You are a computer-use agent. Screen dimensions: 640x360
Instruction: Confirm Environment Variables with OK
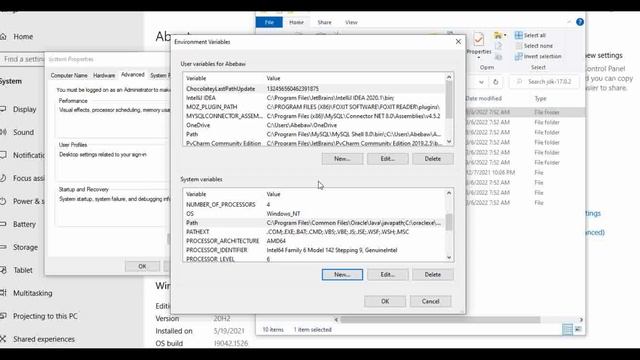pyautogui.click(x=385, y=301)
